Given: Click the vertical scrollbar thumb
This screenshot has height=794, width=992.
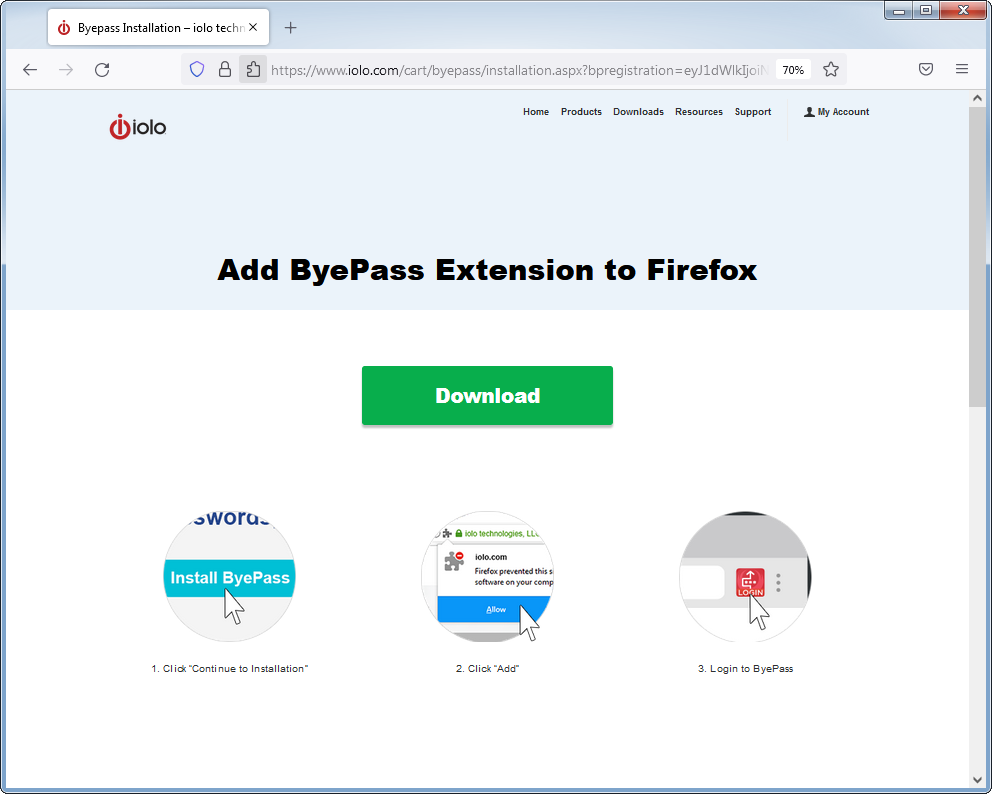Looking at the screenshot, I should [x=977, y=256].
